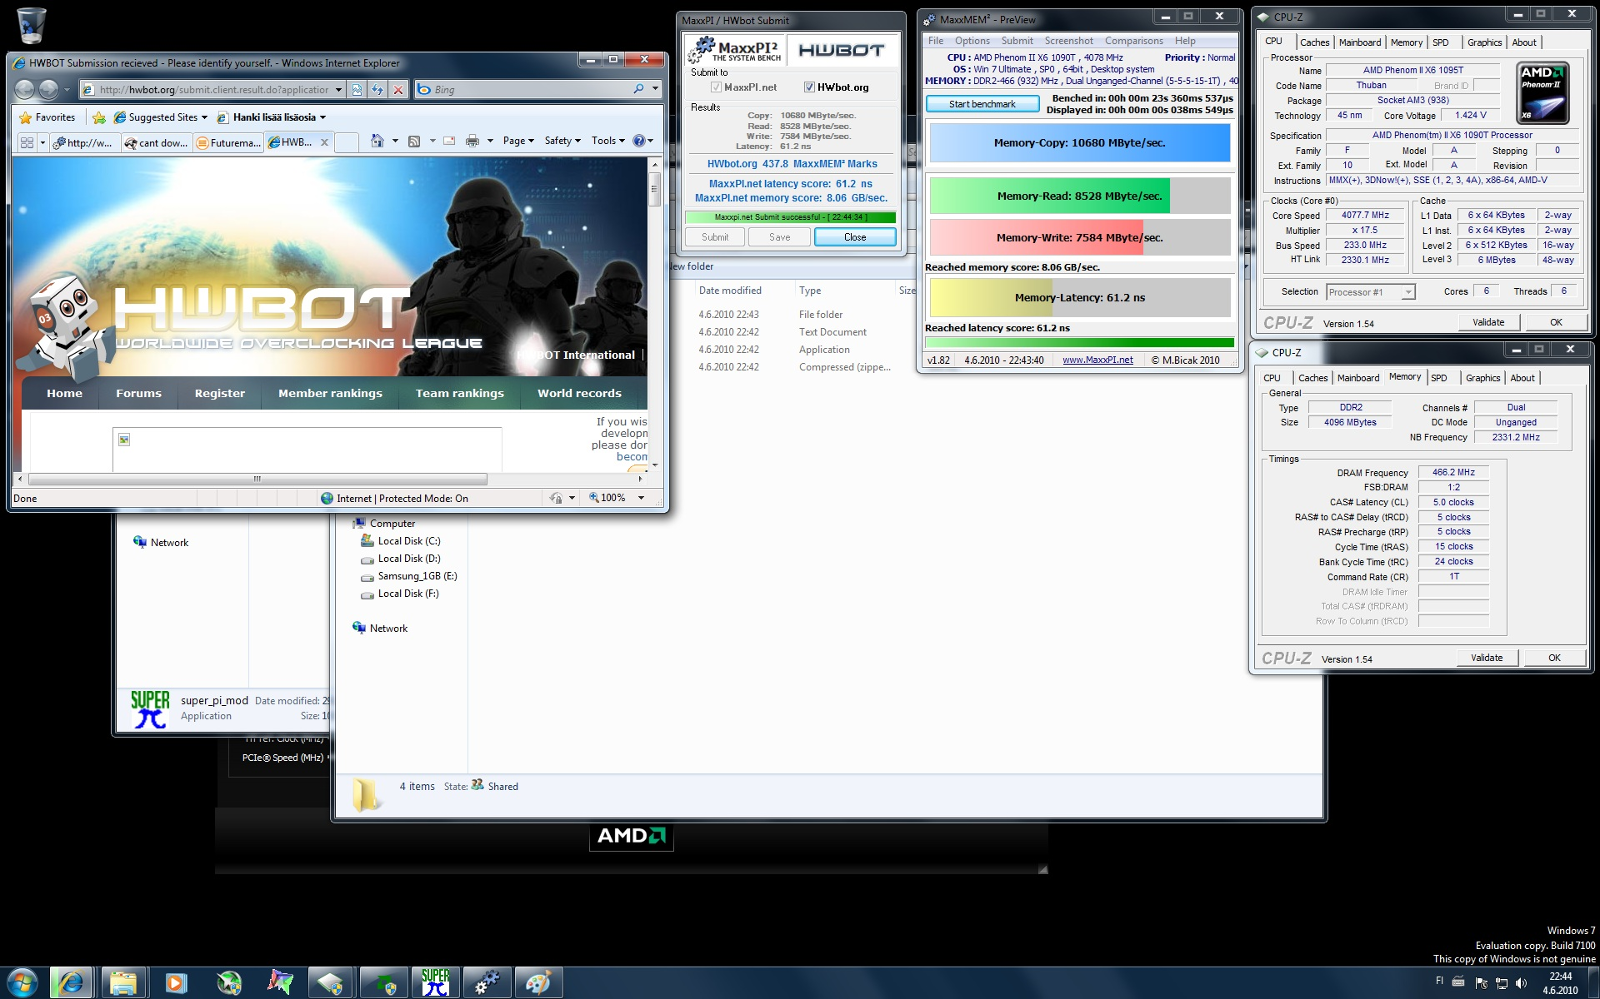Close the HWB... browser tab

[324, 142]
